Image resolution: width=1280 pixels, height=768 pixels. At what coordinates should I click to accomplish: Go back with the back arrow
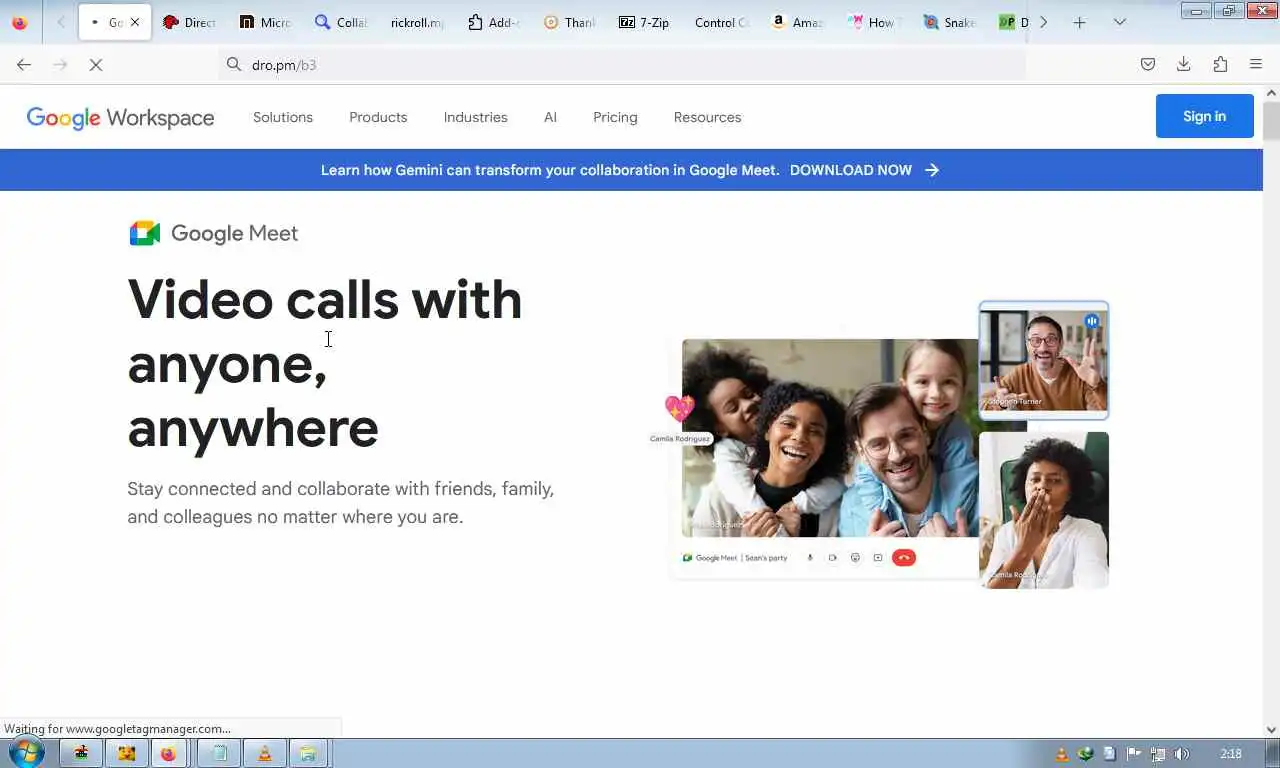pyautogui.click(x=24, y=64)
